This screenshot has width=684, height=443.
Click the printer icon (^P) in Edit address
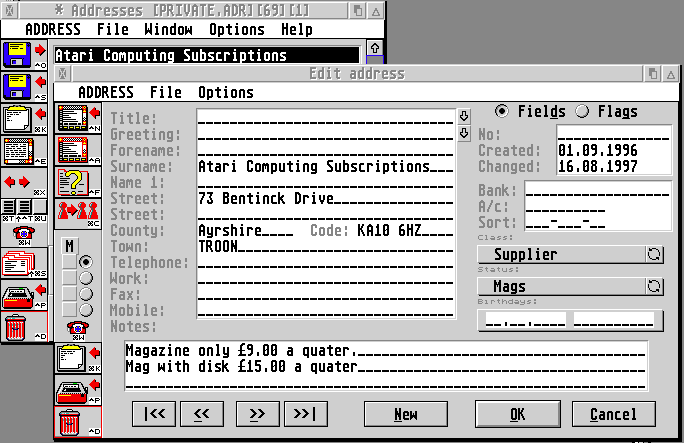78,390
